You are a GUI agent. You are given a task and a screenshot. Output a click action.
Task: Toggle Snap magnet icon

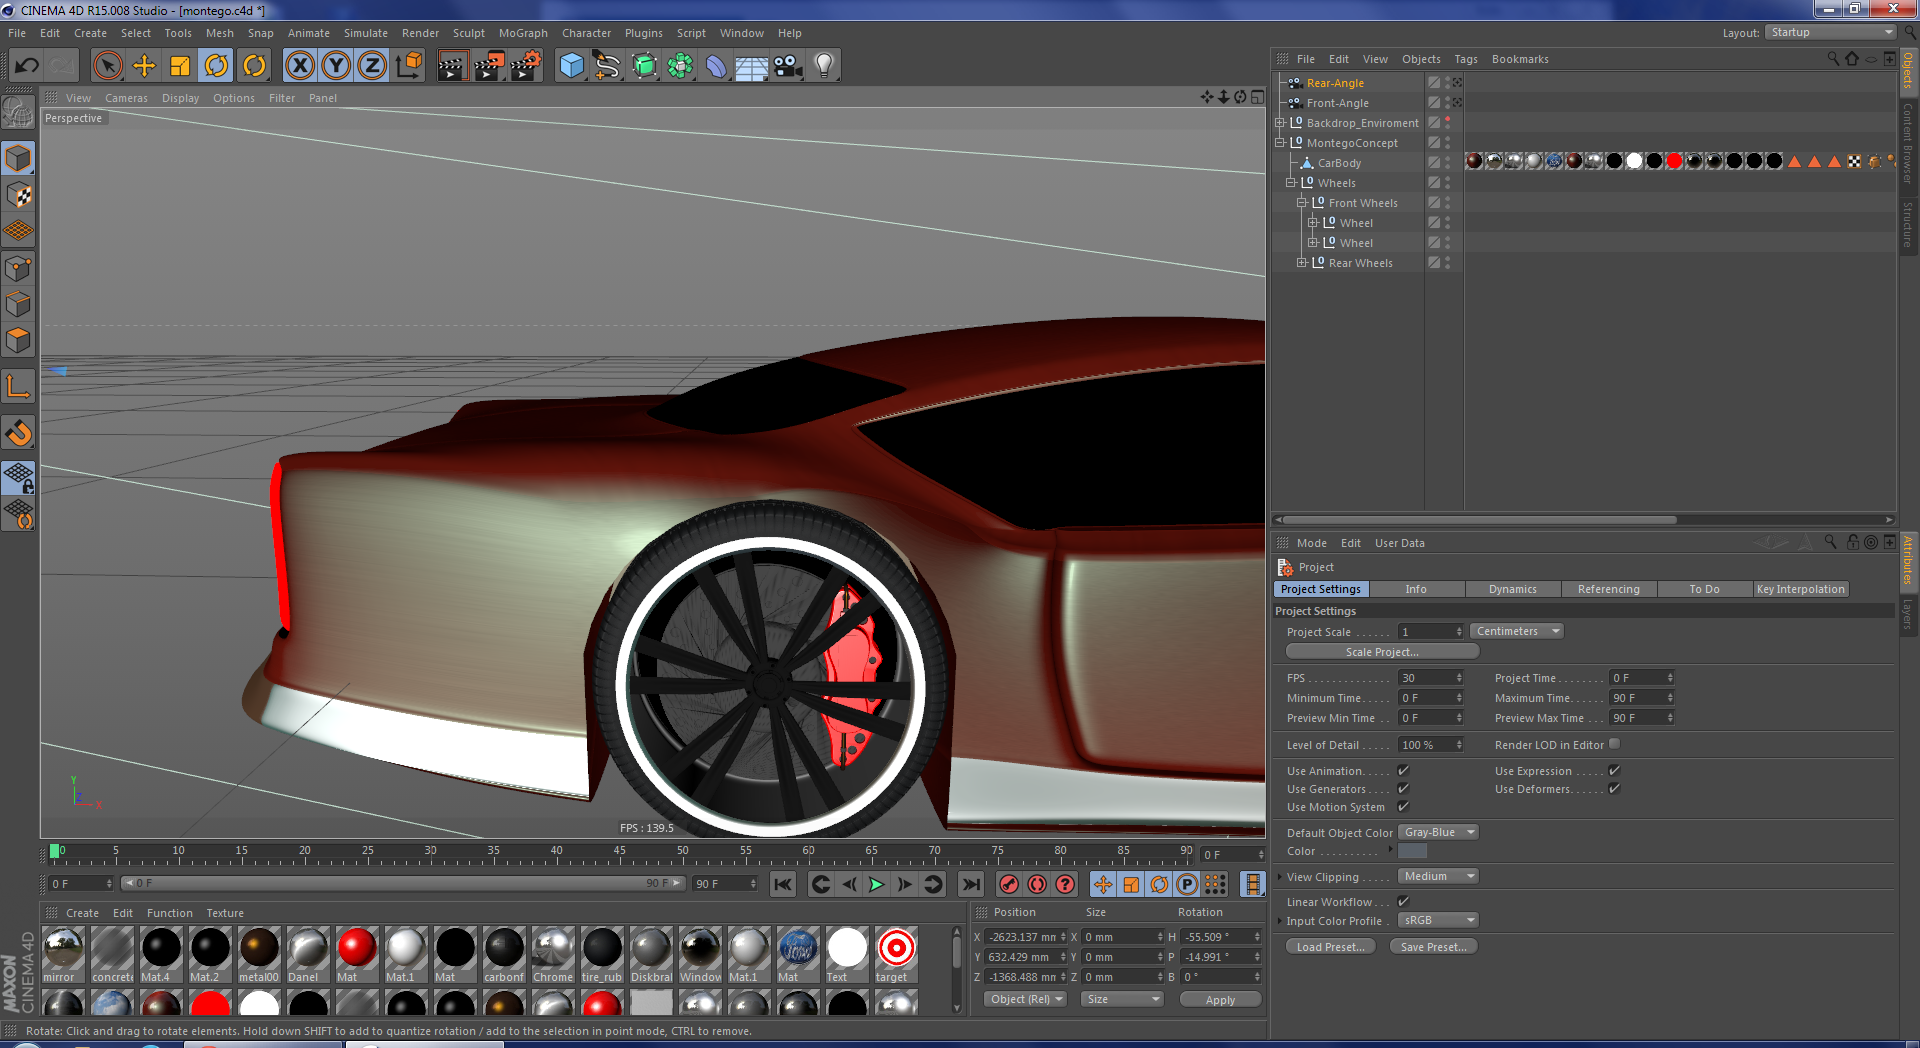[18, 432]
